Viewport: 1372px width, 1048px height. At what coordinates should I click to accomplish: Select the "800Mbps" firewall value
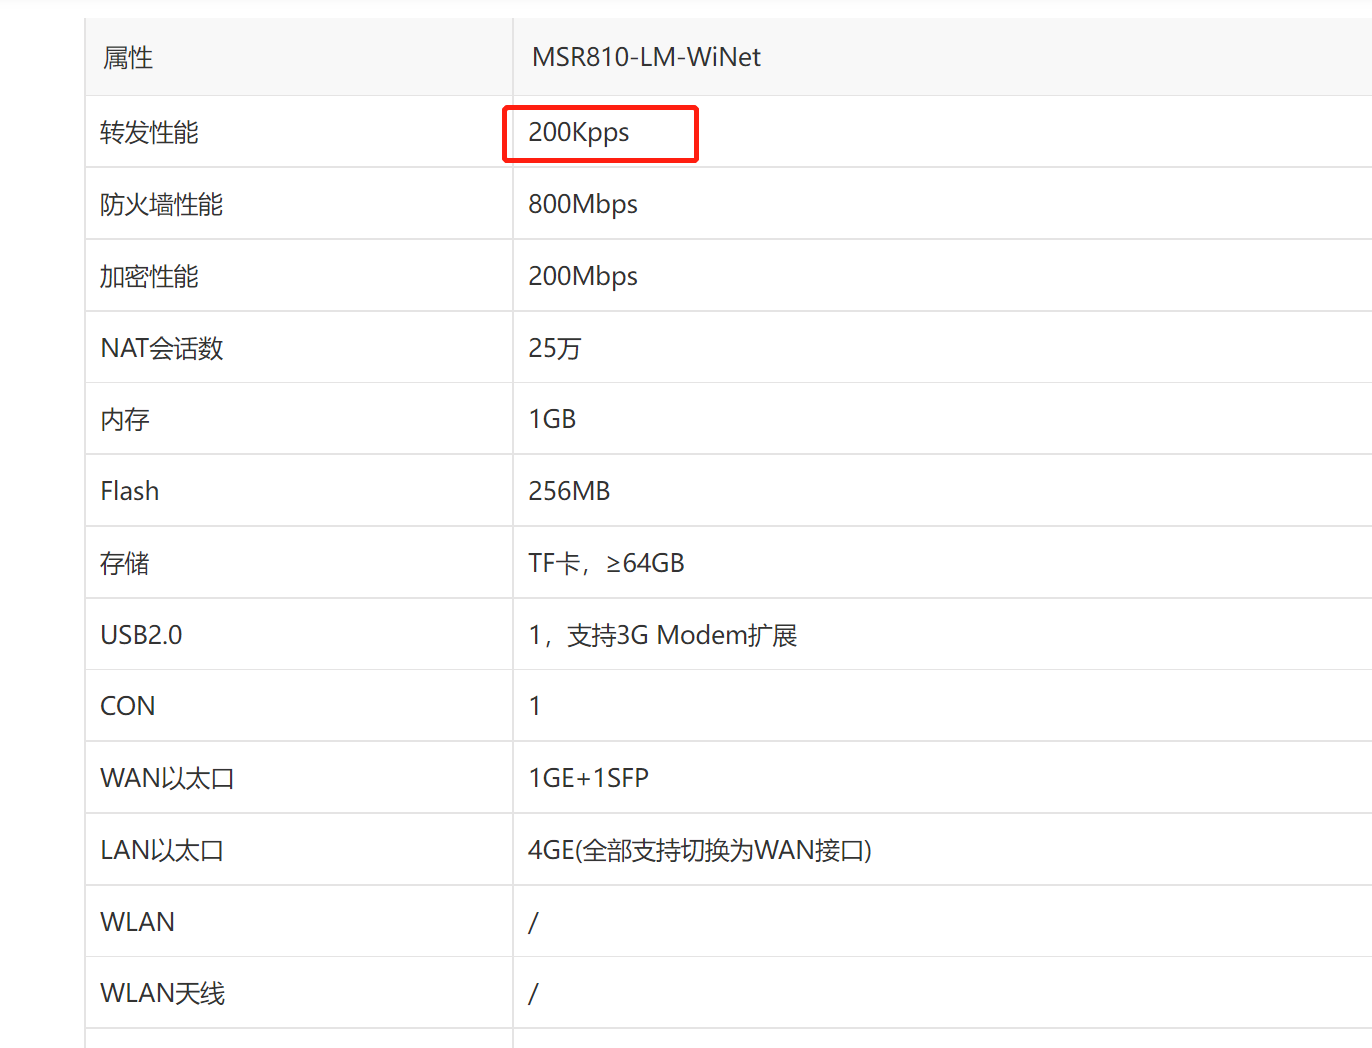583,204
